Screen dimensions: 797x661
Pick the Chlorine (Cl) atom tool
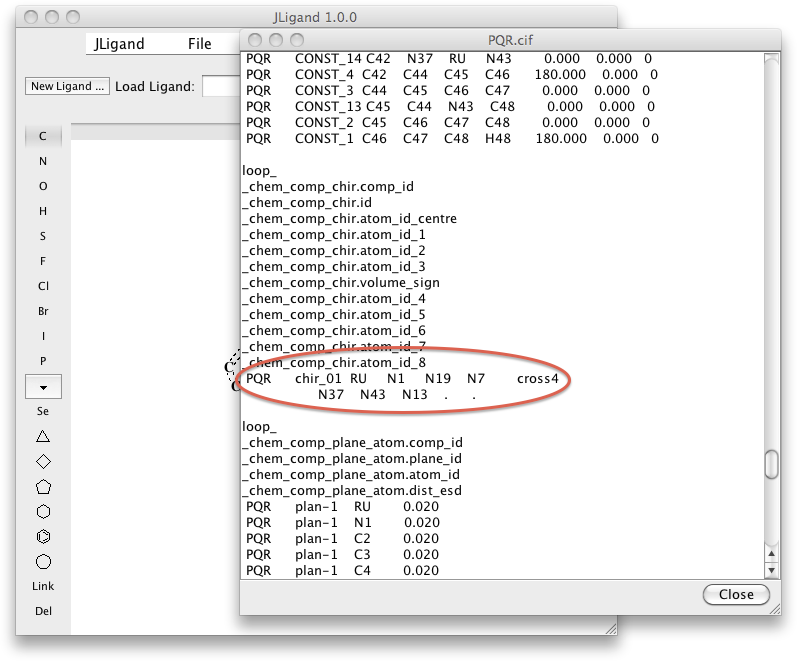[43, 286]
